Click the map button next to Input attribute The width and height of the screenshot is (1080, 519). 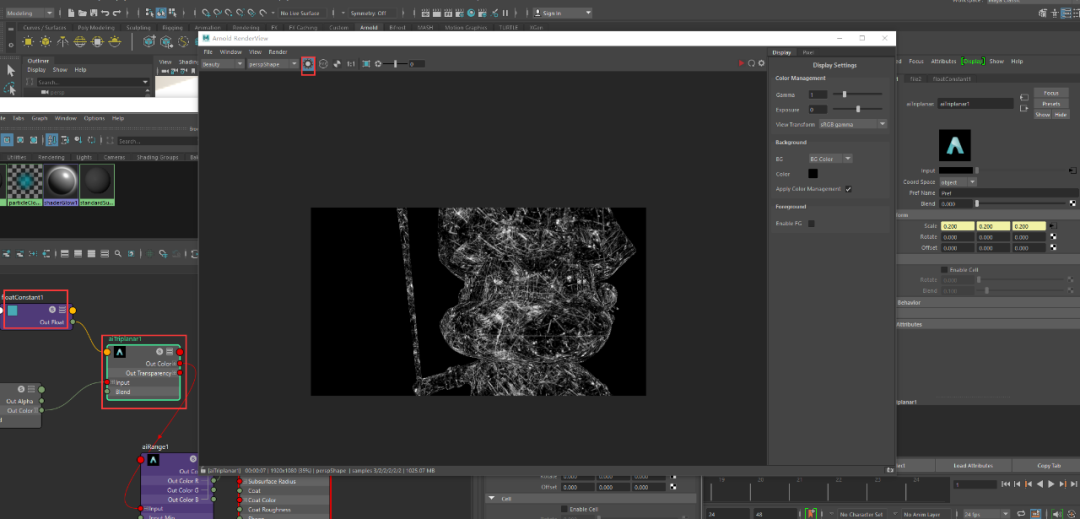[x=1072, y=170]
